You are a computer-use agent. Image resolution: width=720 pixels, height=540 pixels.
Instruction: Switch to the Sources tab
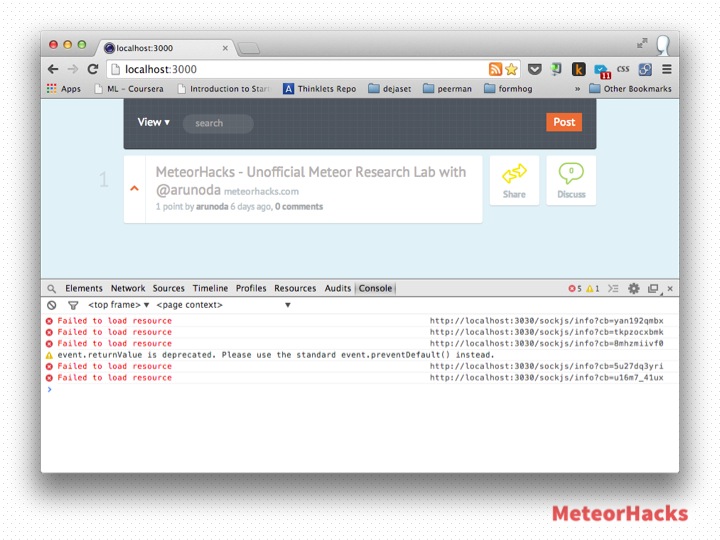169,288
